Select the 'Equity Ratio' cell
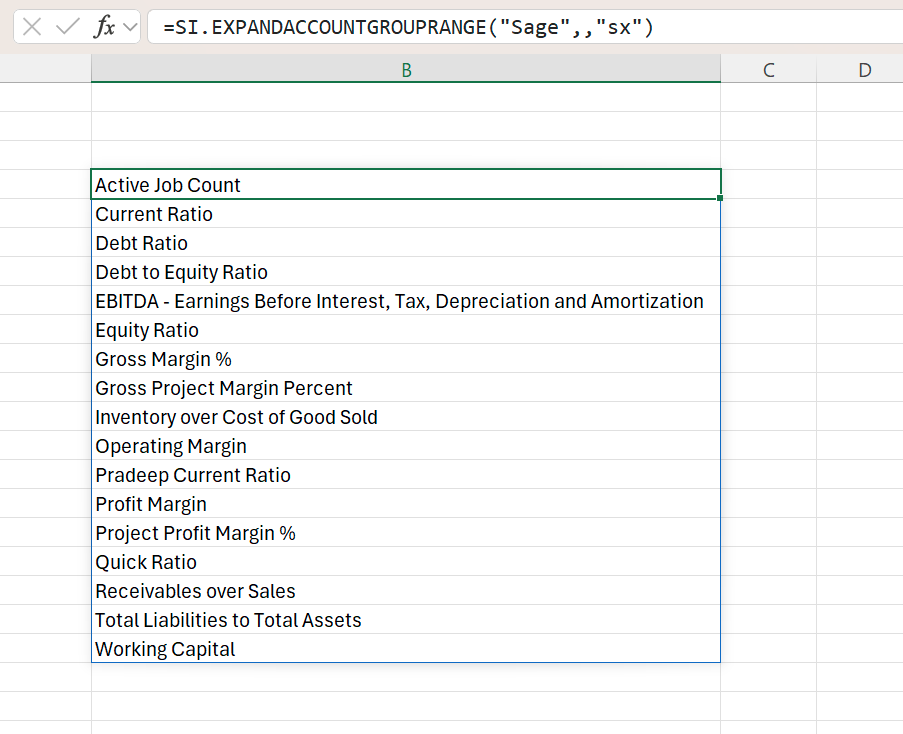 (x=406, y=329)
